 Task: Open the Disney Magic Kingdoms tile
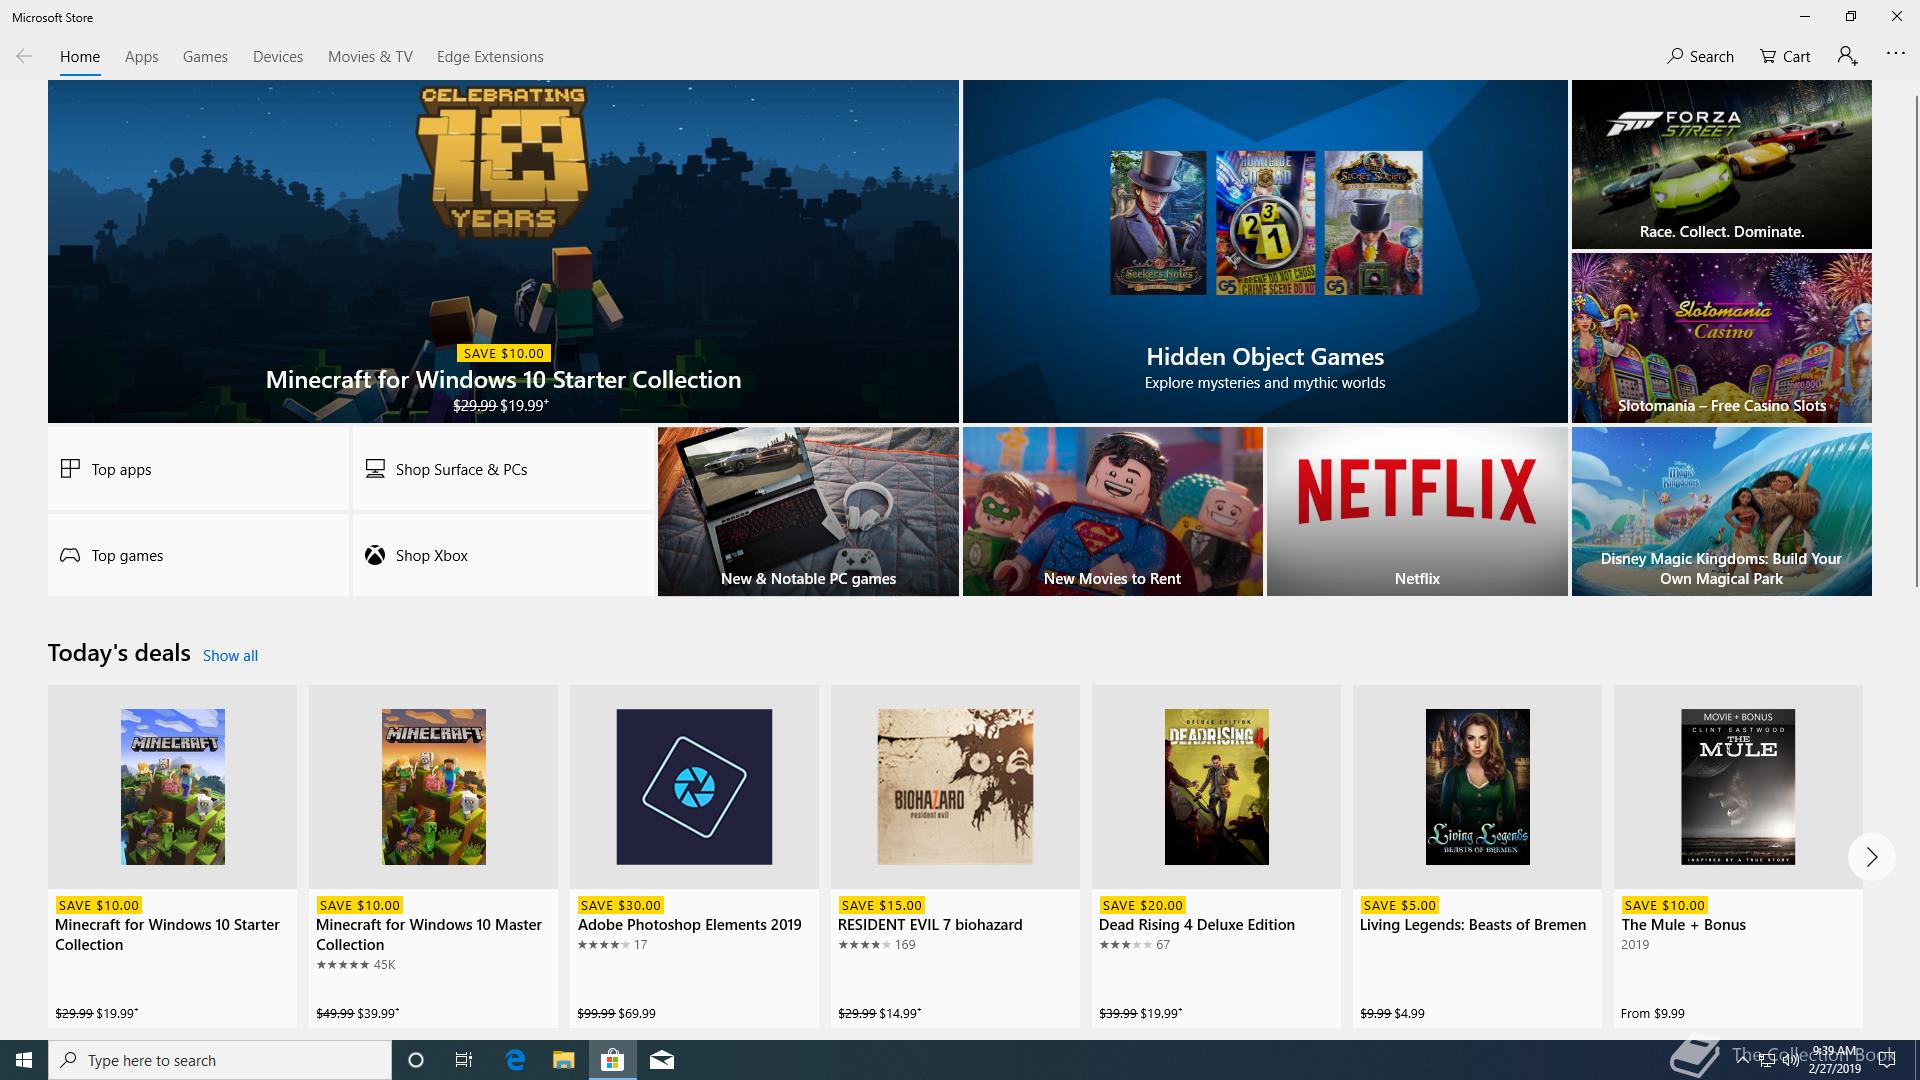[x=1721, y=512]
